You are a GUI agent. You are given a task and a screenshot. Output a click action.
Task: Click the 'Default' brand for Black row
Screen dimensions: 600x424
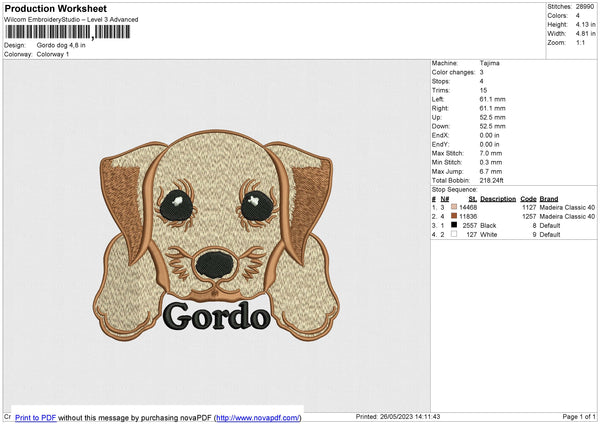(x=549, y=225)
